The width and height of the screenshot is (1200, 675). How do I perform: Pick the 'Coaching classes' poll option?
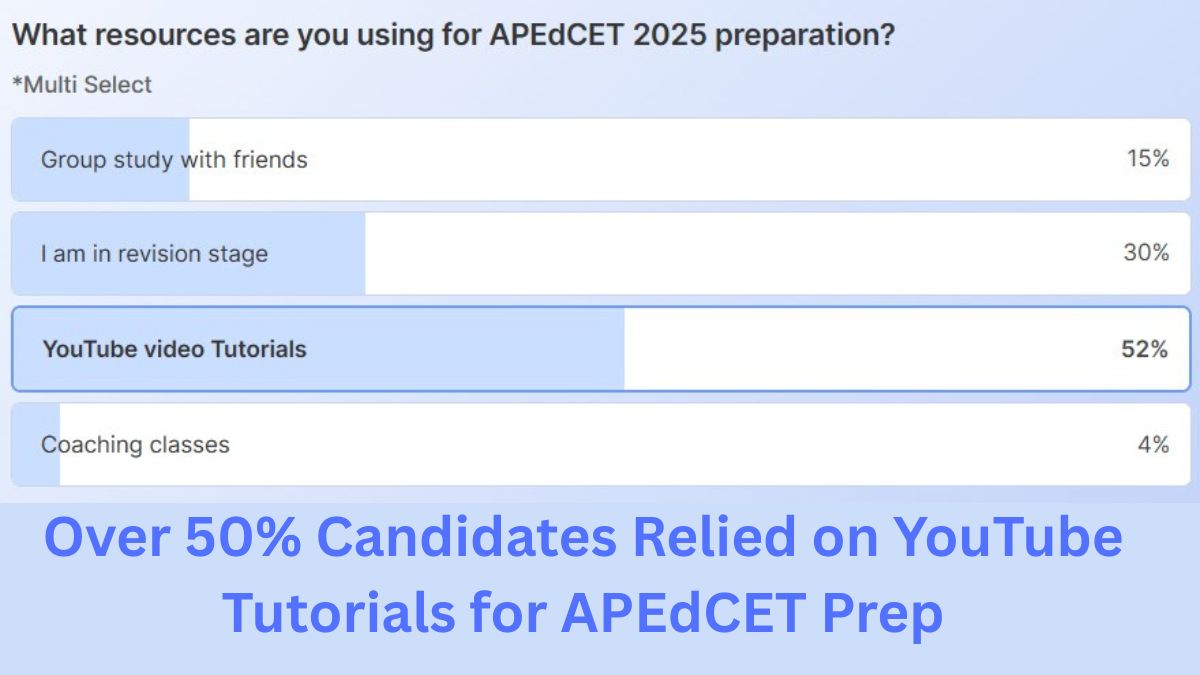(x=135, y=445)
